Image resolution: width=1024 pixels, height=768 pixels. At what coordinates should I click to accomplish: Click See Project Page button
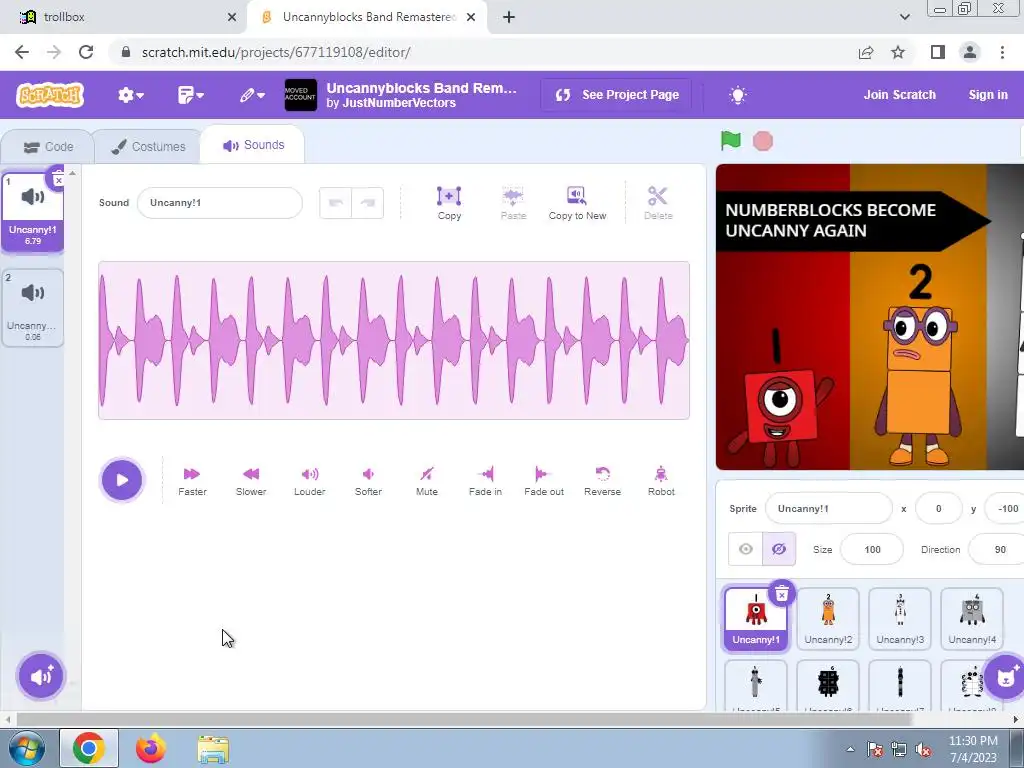616,95
